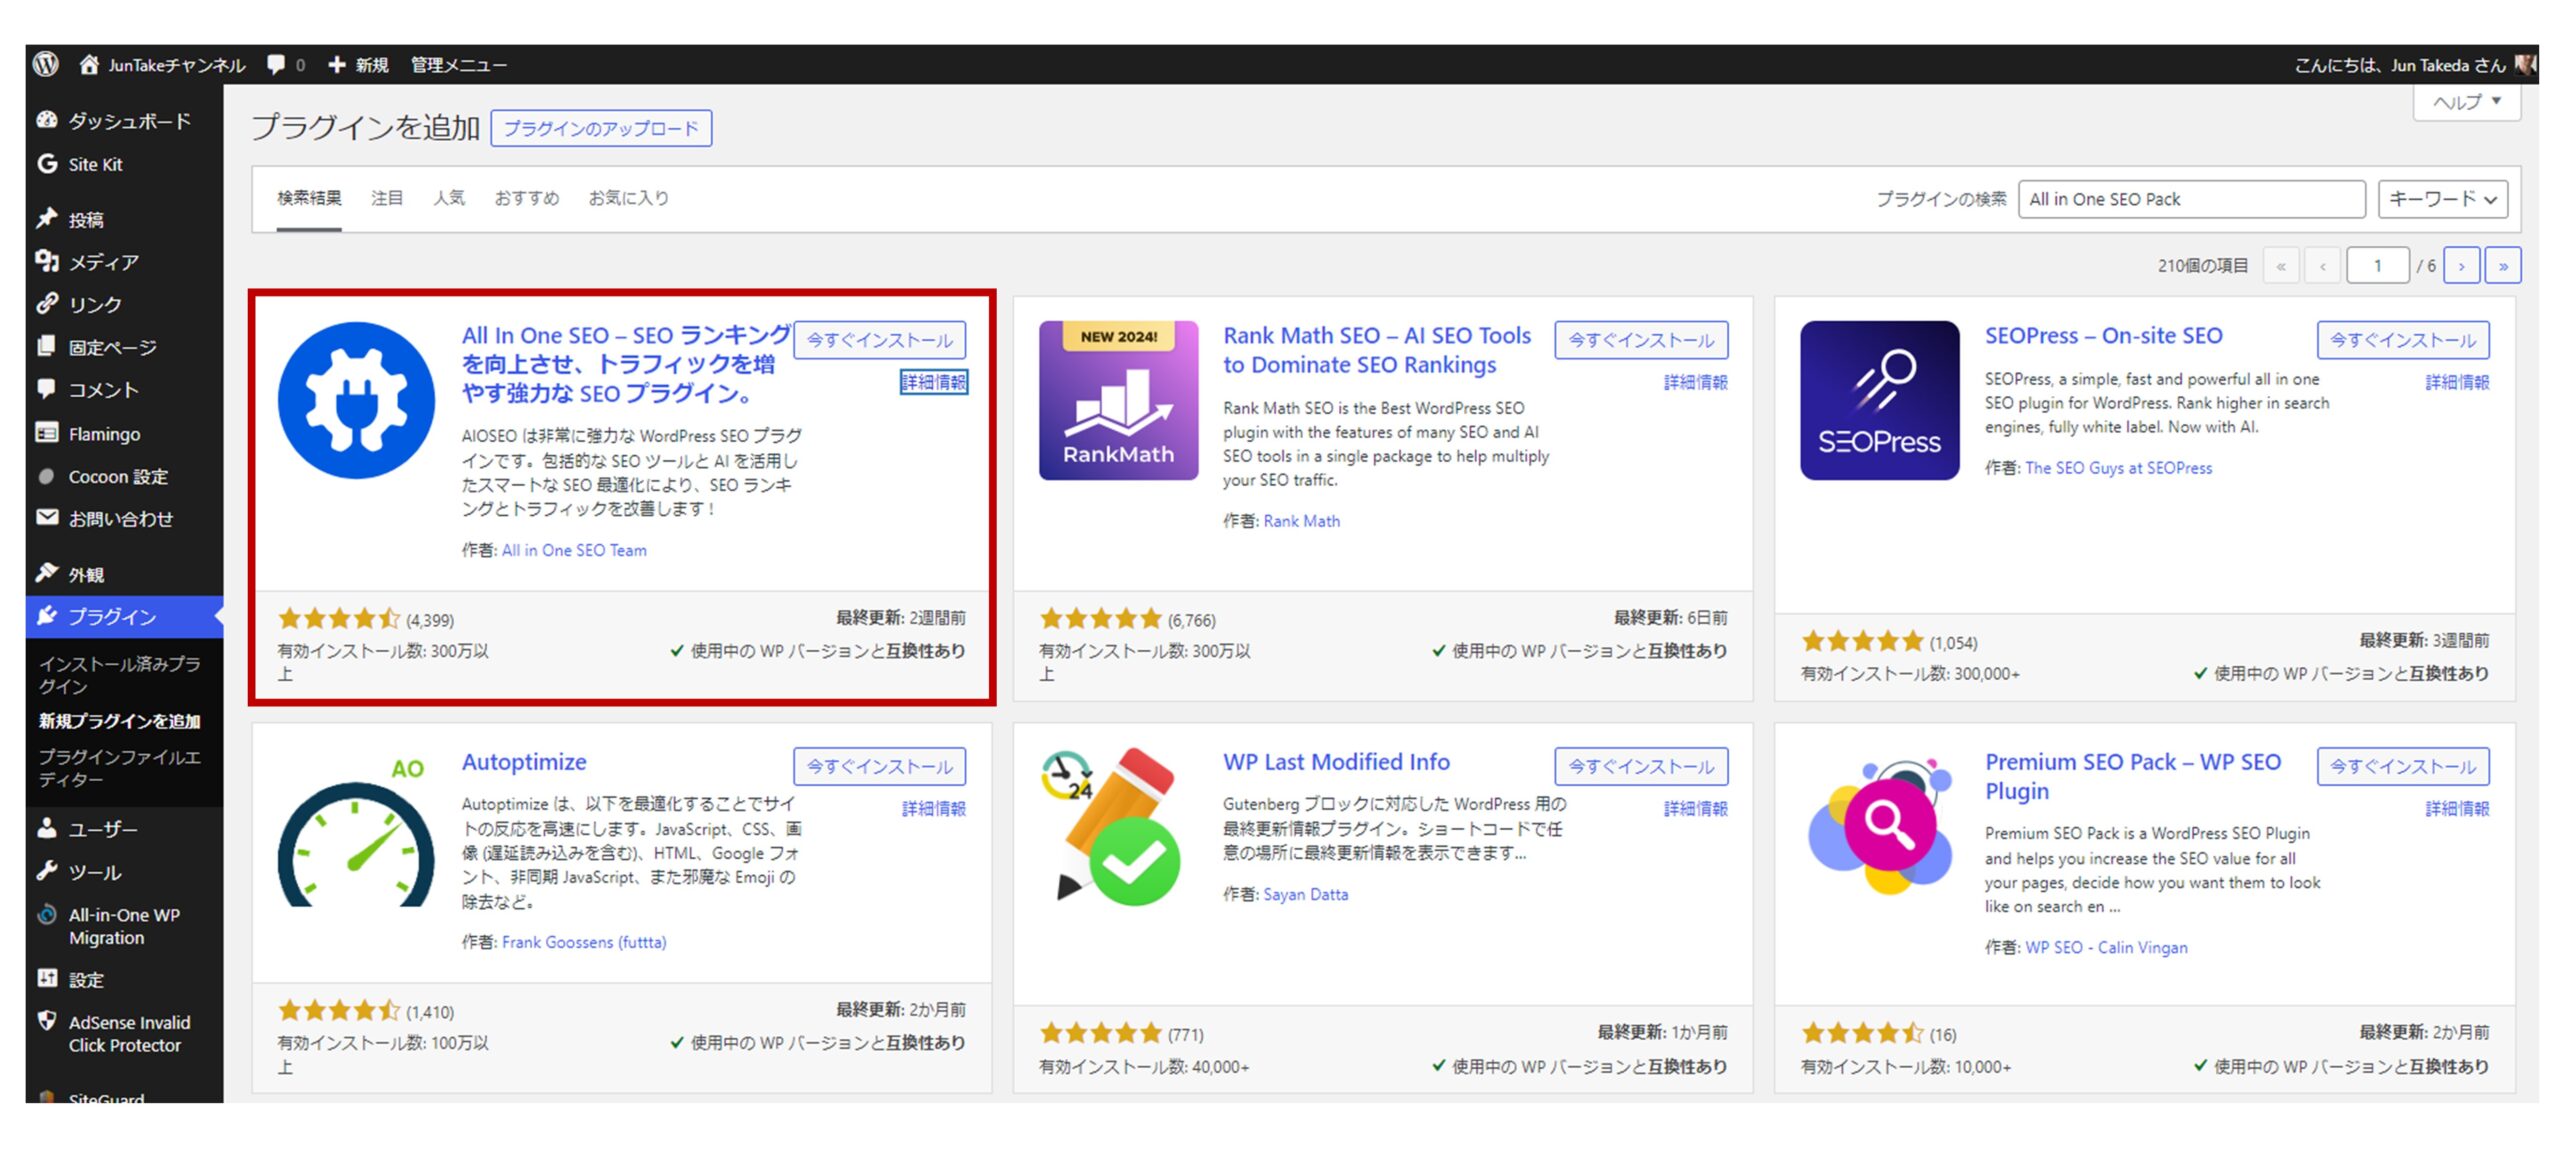Open the Frank Goossens (futtta) author link
The width and height of the screenshot is (2560, 1152).
pyautogui.click(x=584, y=942)
